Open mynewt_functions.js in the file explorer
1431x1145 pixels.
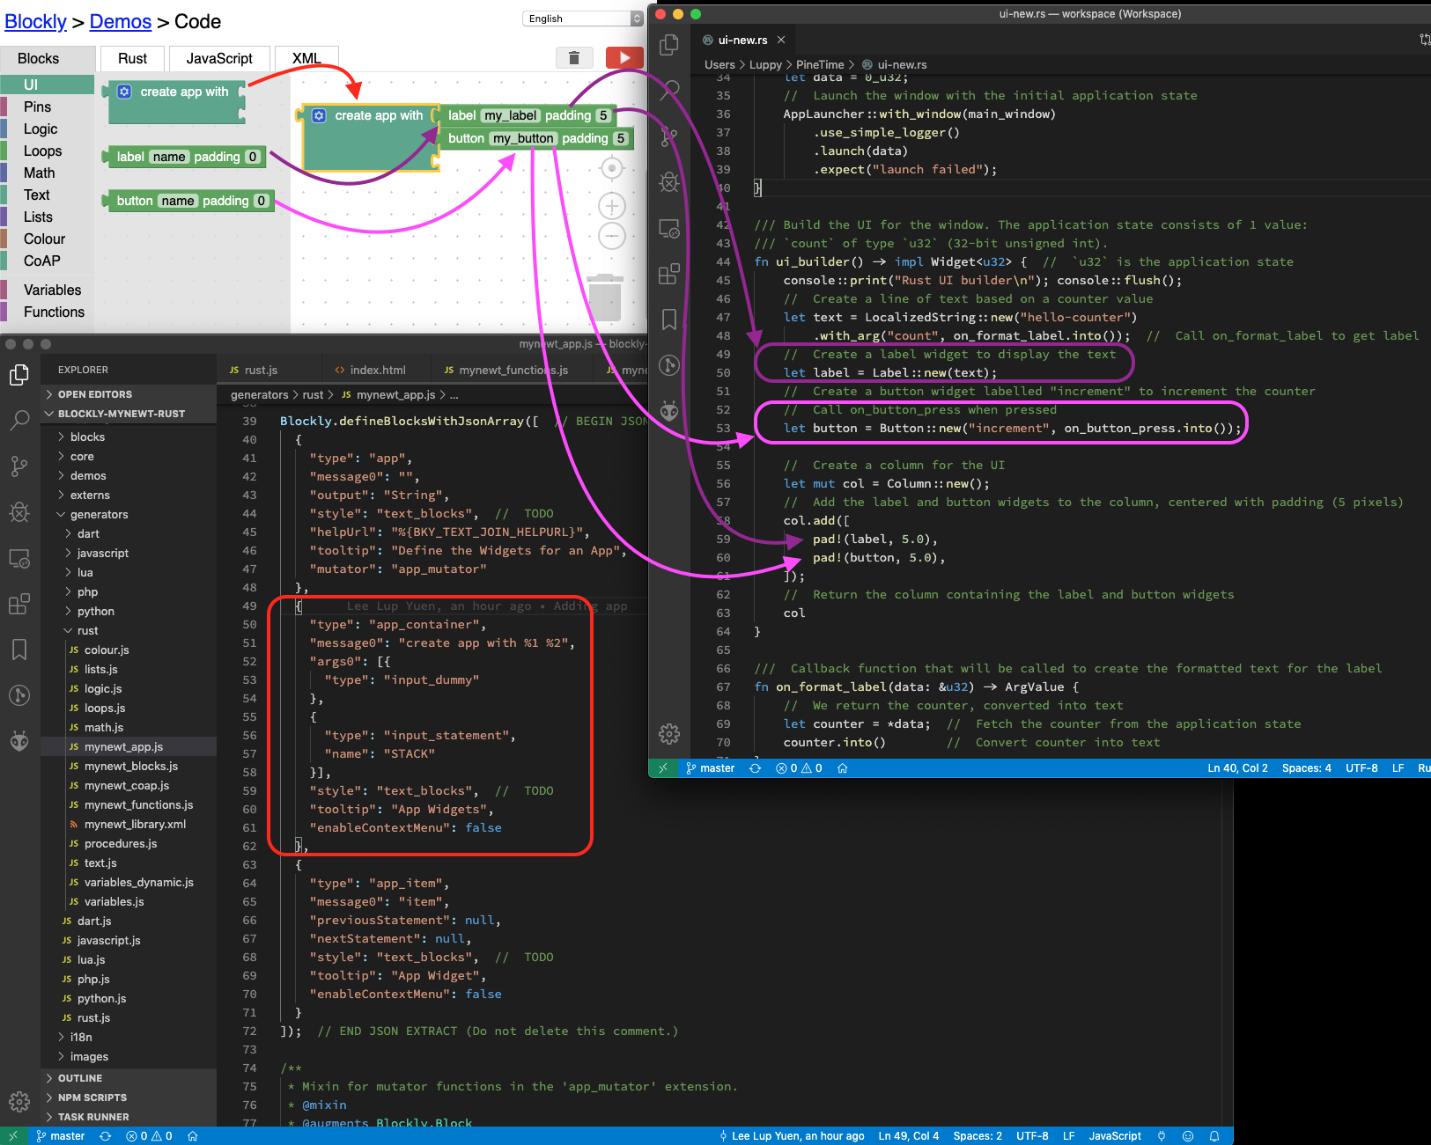138,805
